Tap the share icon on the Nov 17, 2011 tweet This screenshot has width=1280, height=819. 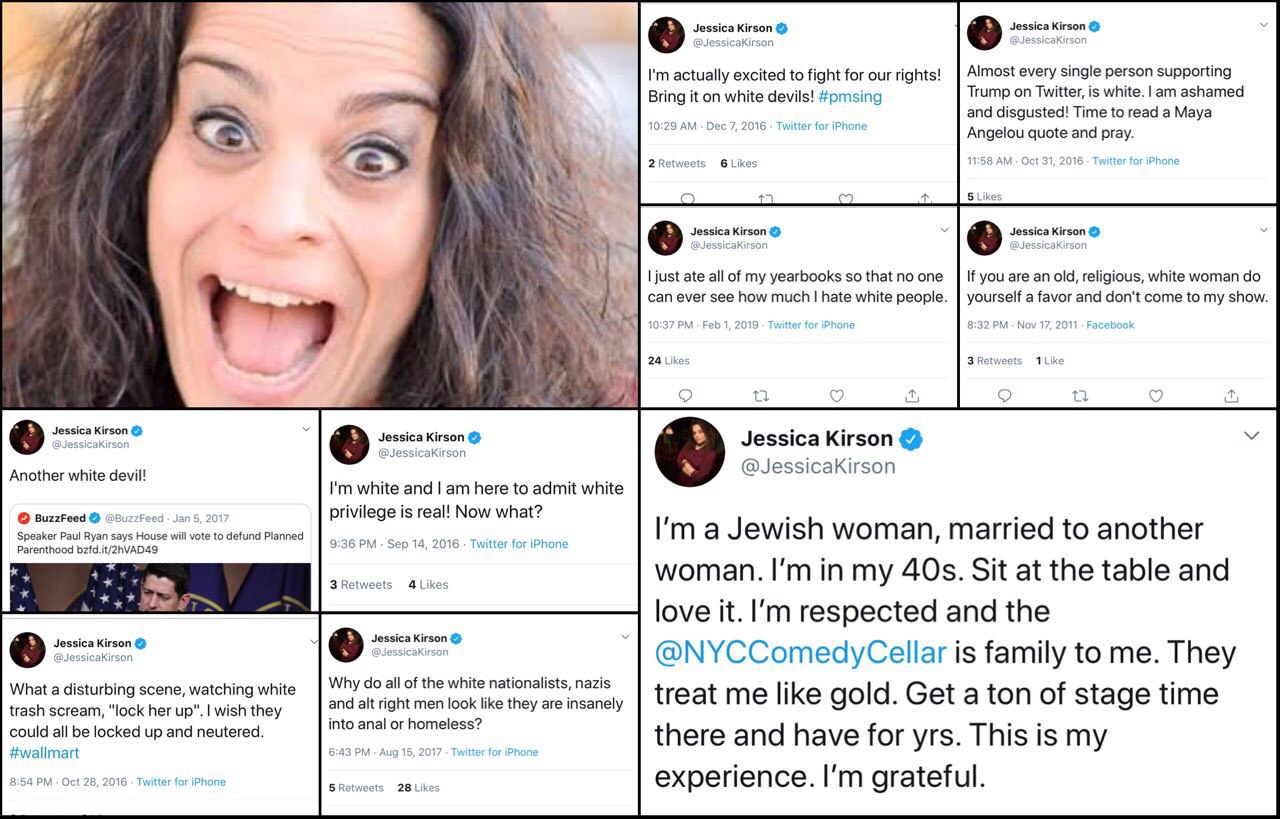(x=1231, y=395)
